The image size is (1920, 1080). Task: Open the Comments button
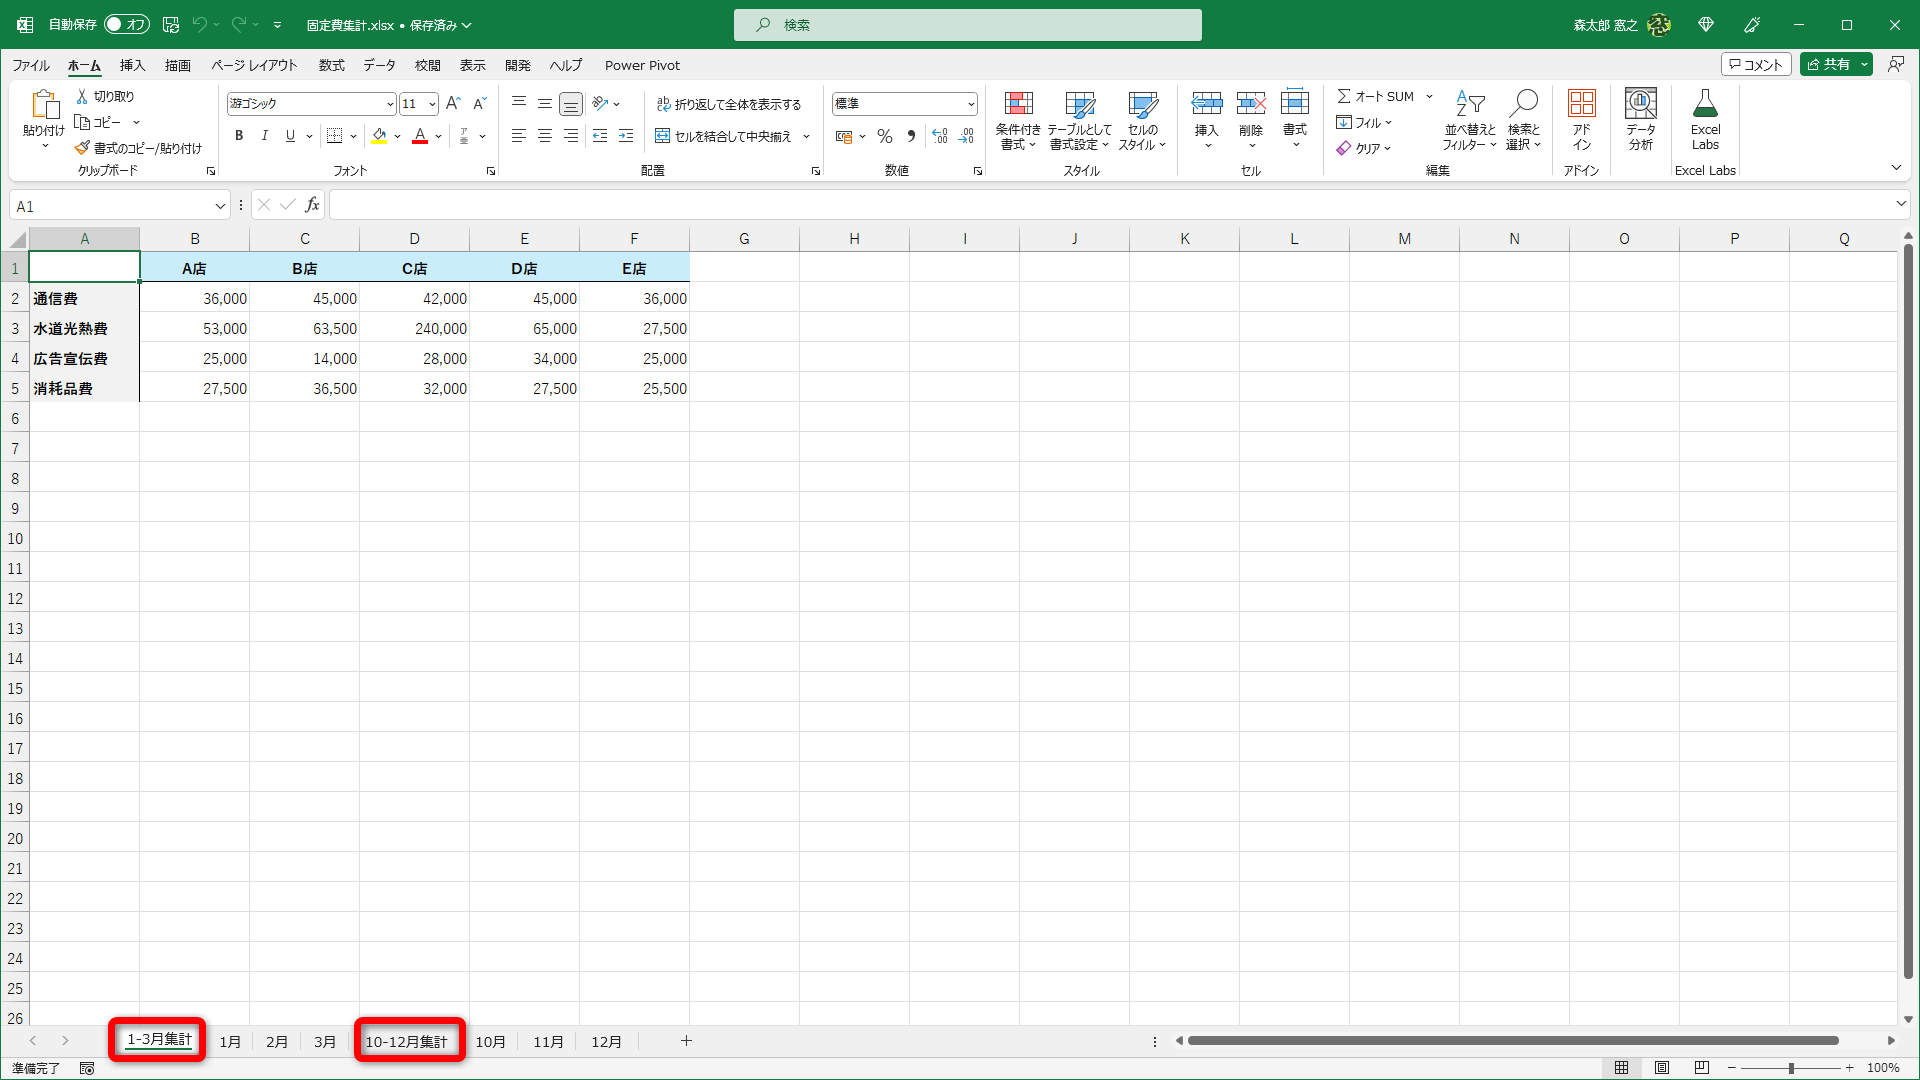[1756, 64]
